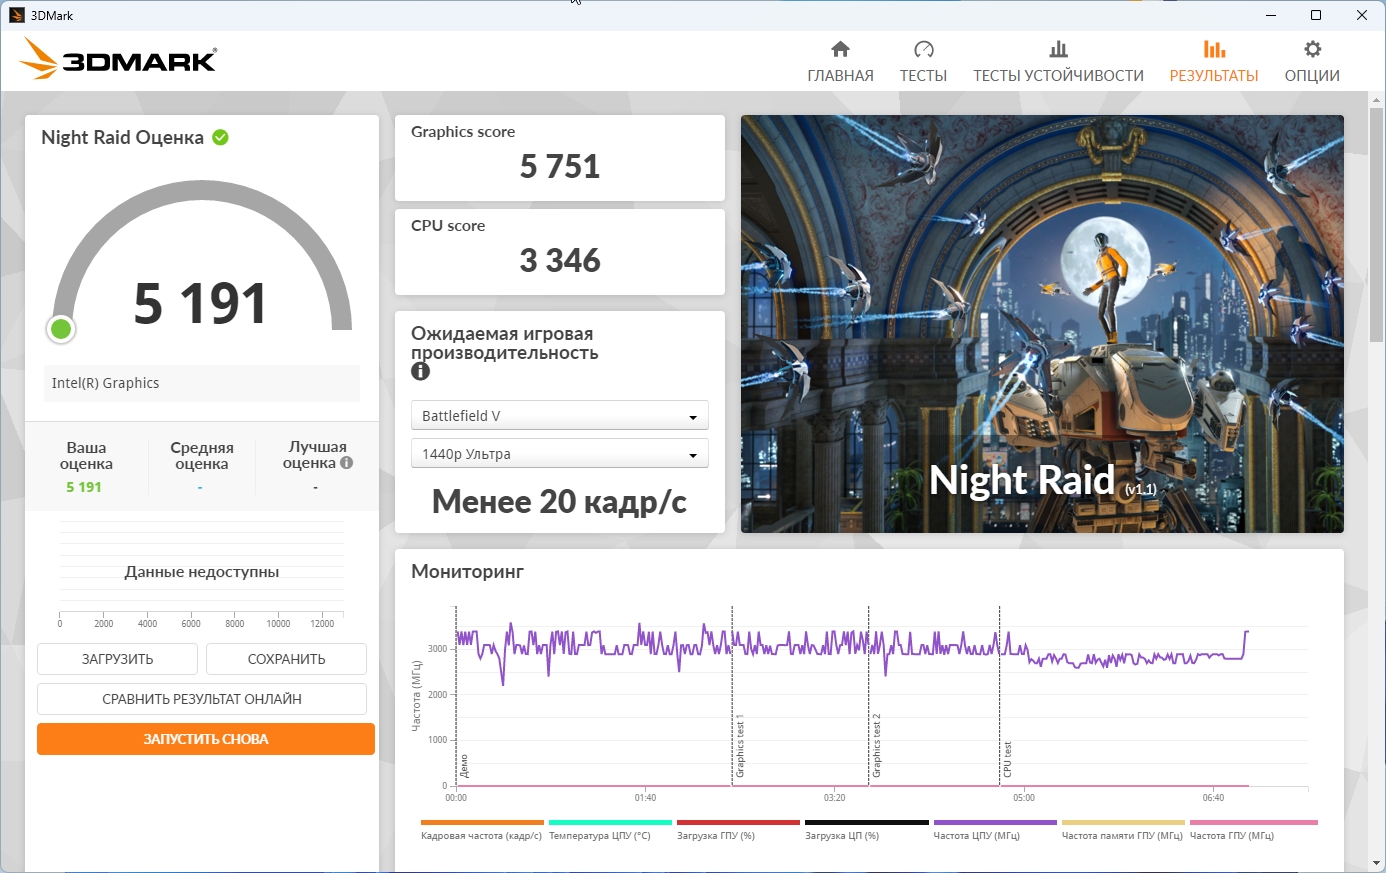This screenshot has width=1386, height=873.
Task: Click the Night Raid preview image
Action: 1042,323
